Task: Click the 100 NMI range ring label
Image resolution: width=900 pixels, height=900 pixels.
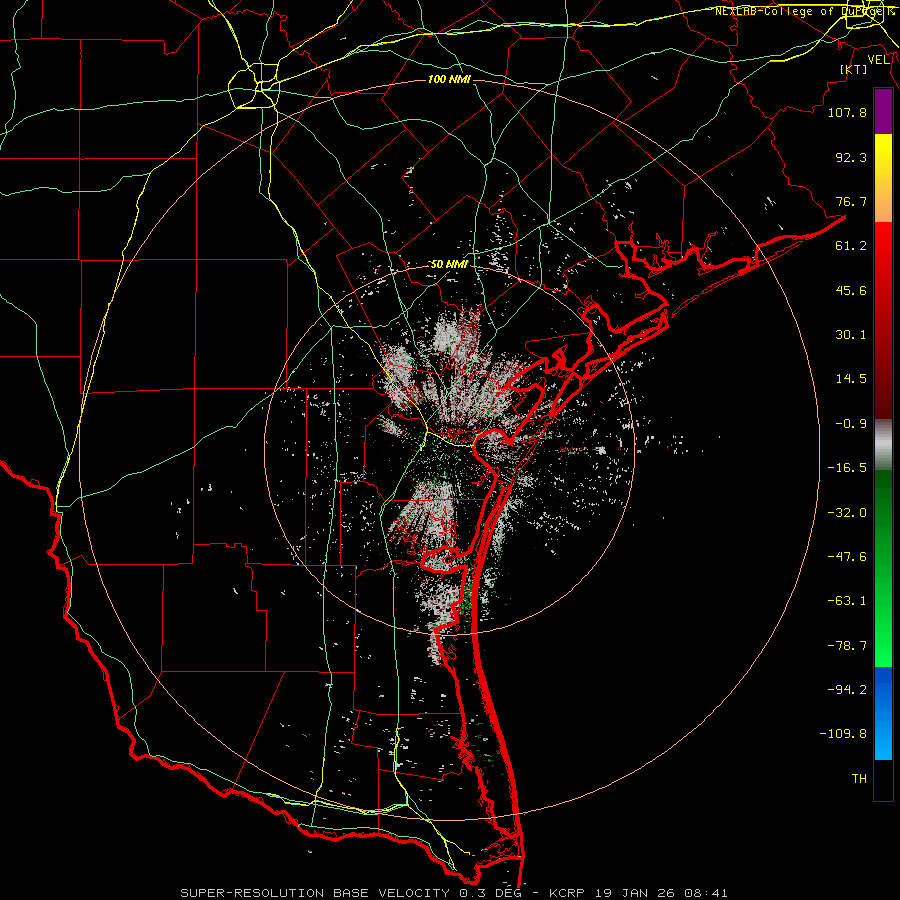Action: [x=449, y=79]
